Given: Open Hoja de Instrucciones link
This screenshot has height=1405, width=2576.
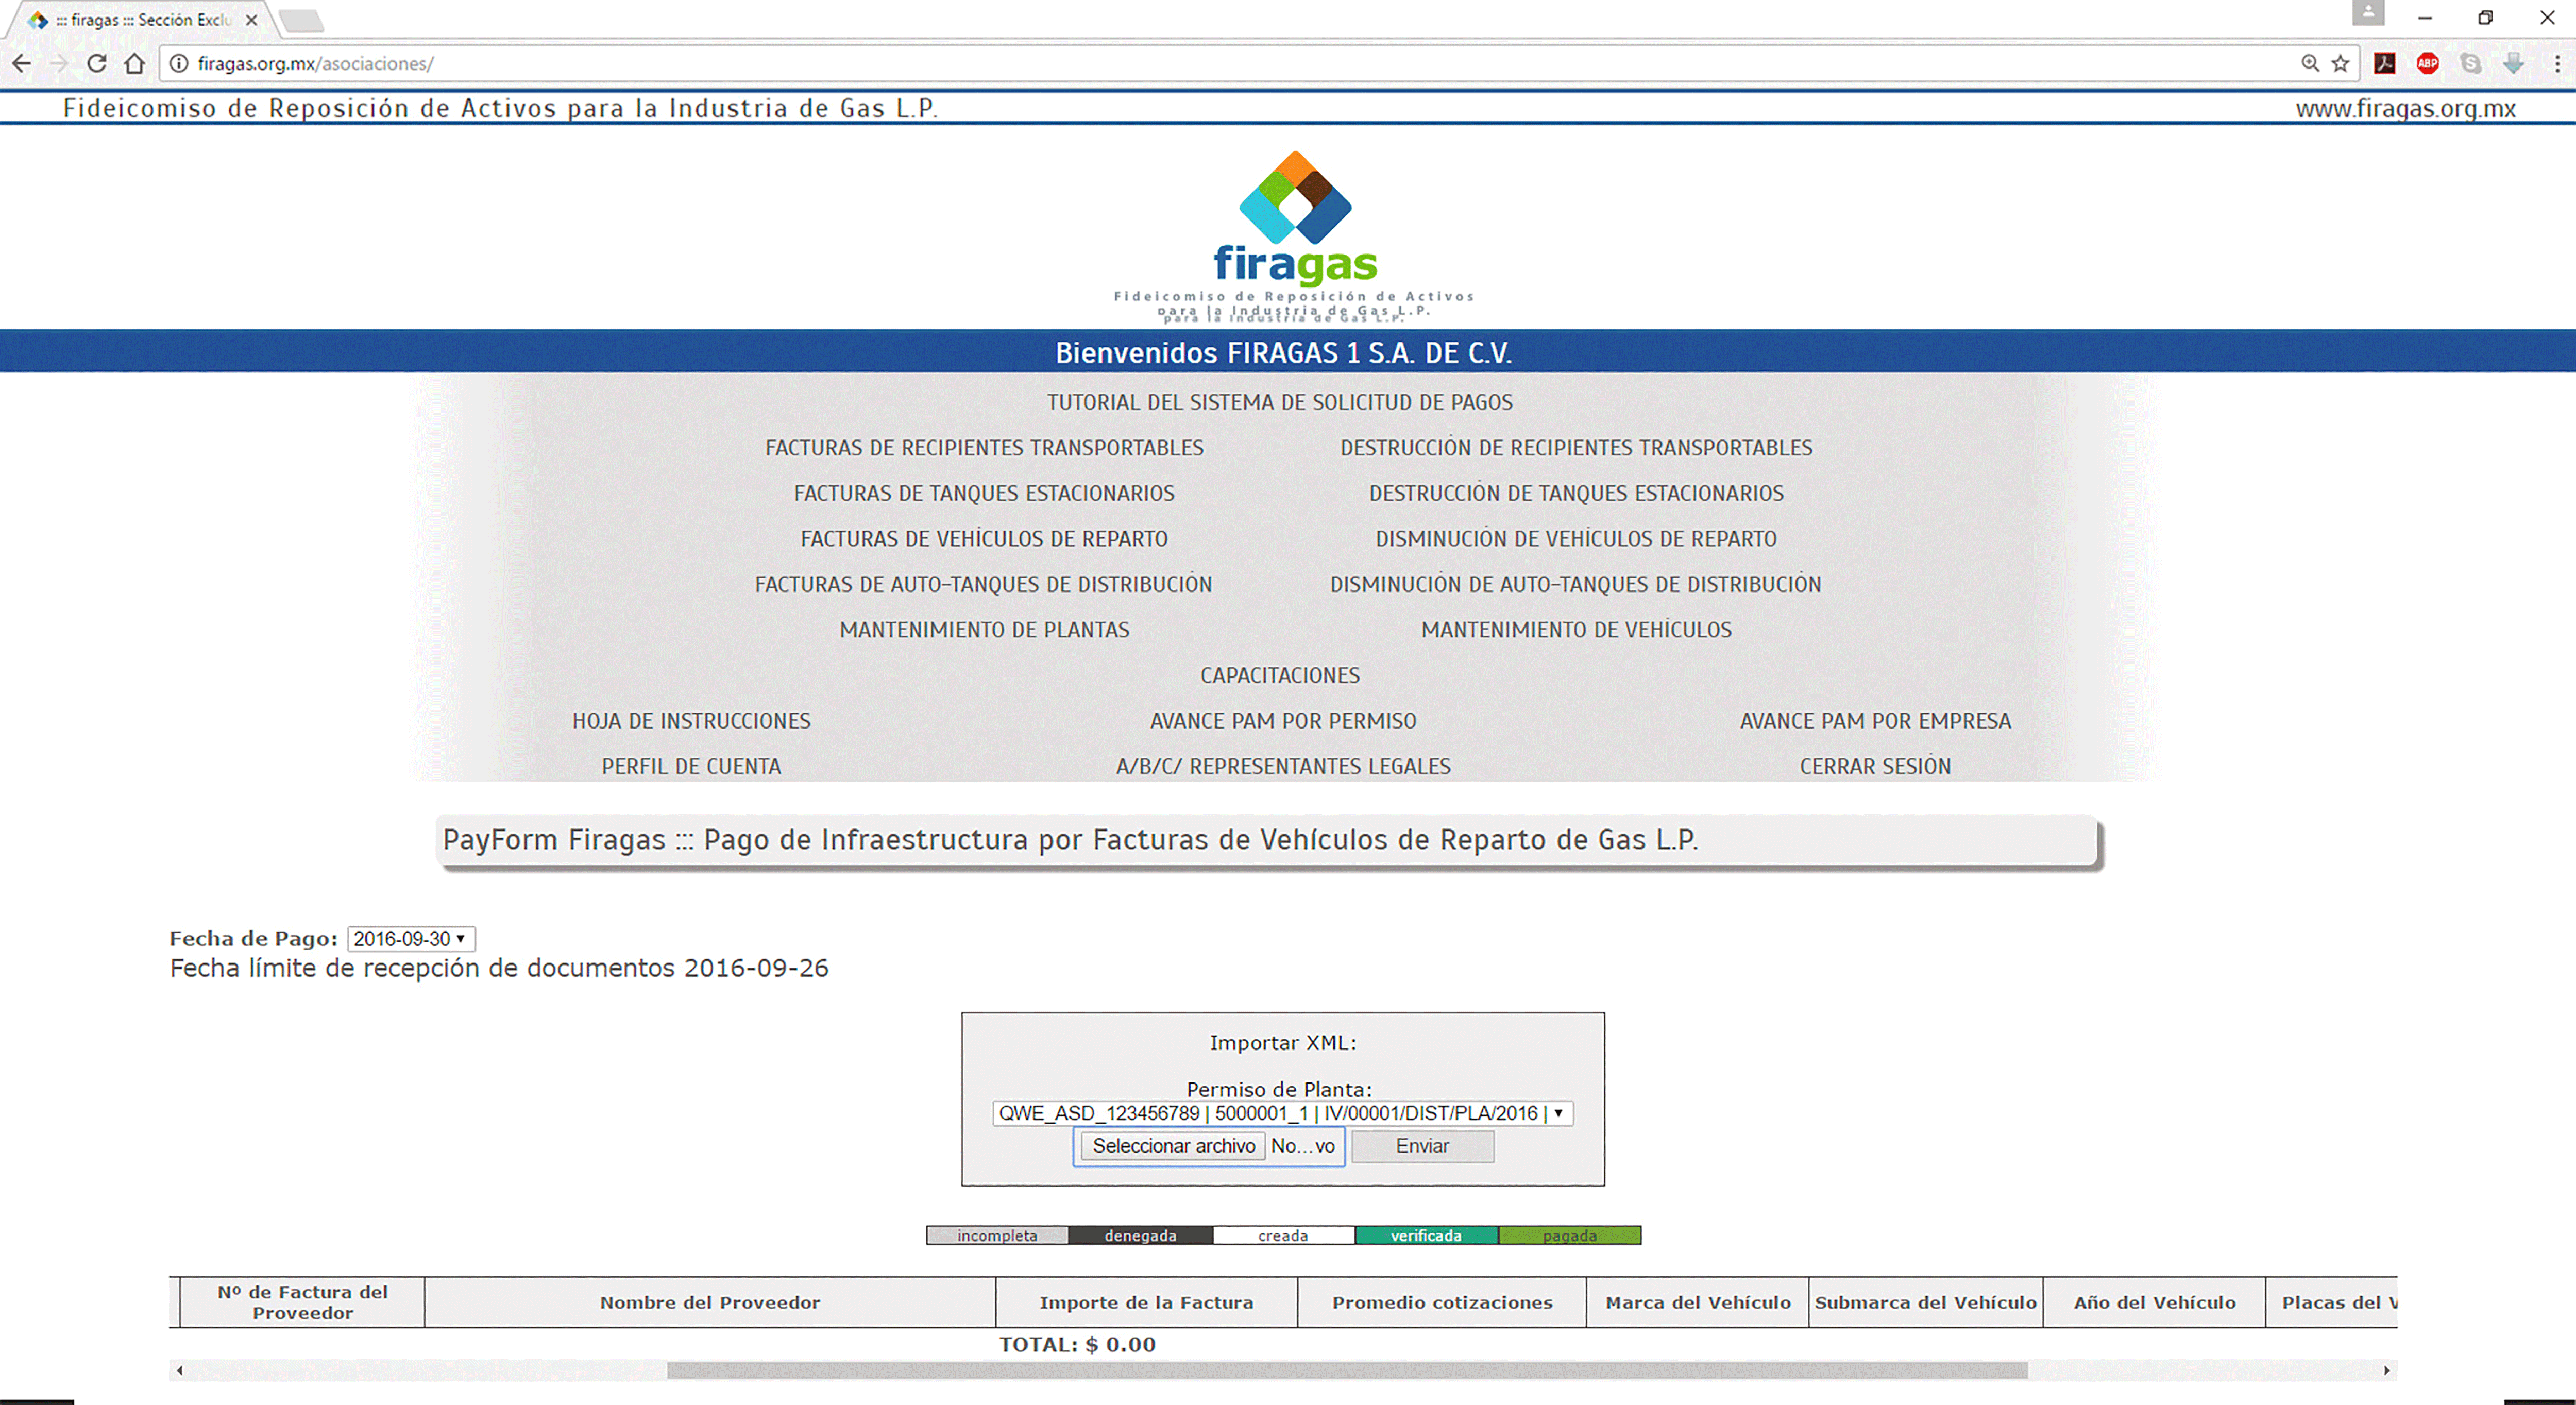Looking at the screenshot, I should [691, 721].
